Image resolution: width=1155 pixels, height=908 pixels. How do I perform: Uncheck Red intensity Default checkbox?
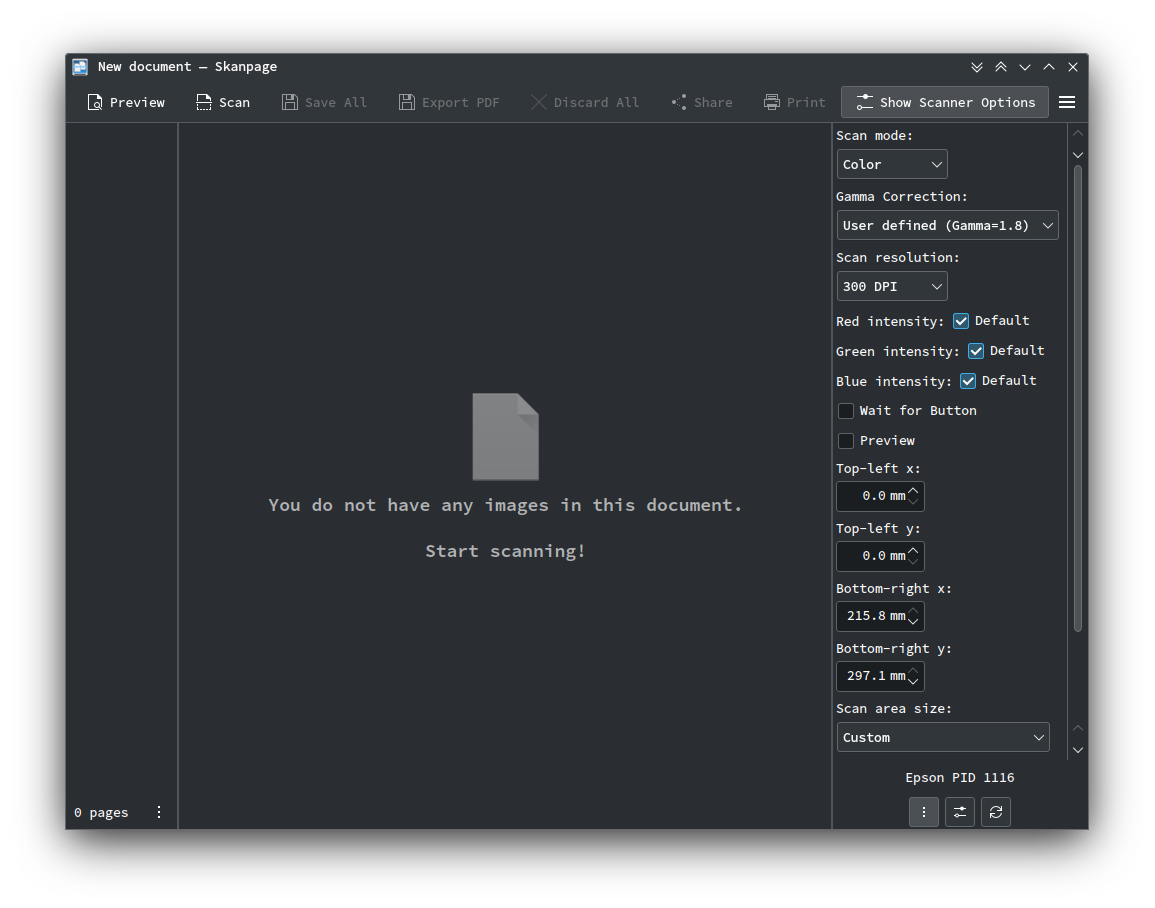click(x=961, y=321)
